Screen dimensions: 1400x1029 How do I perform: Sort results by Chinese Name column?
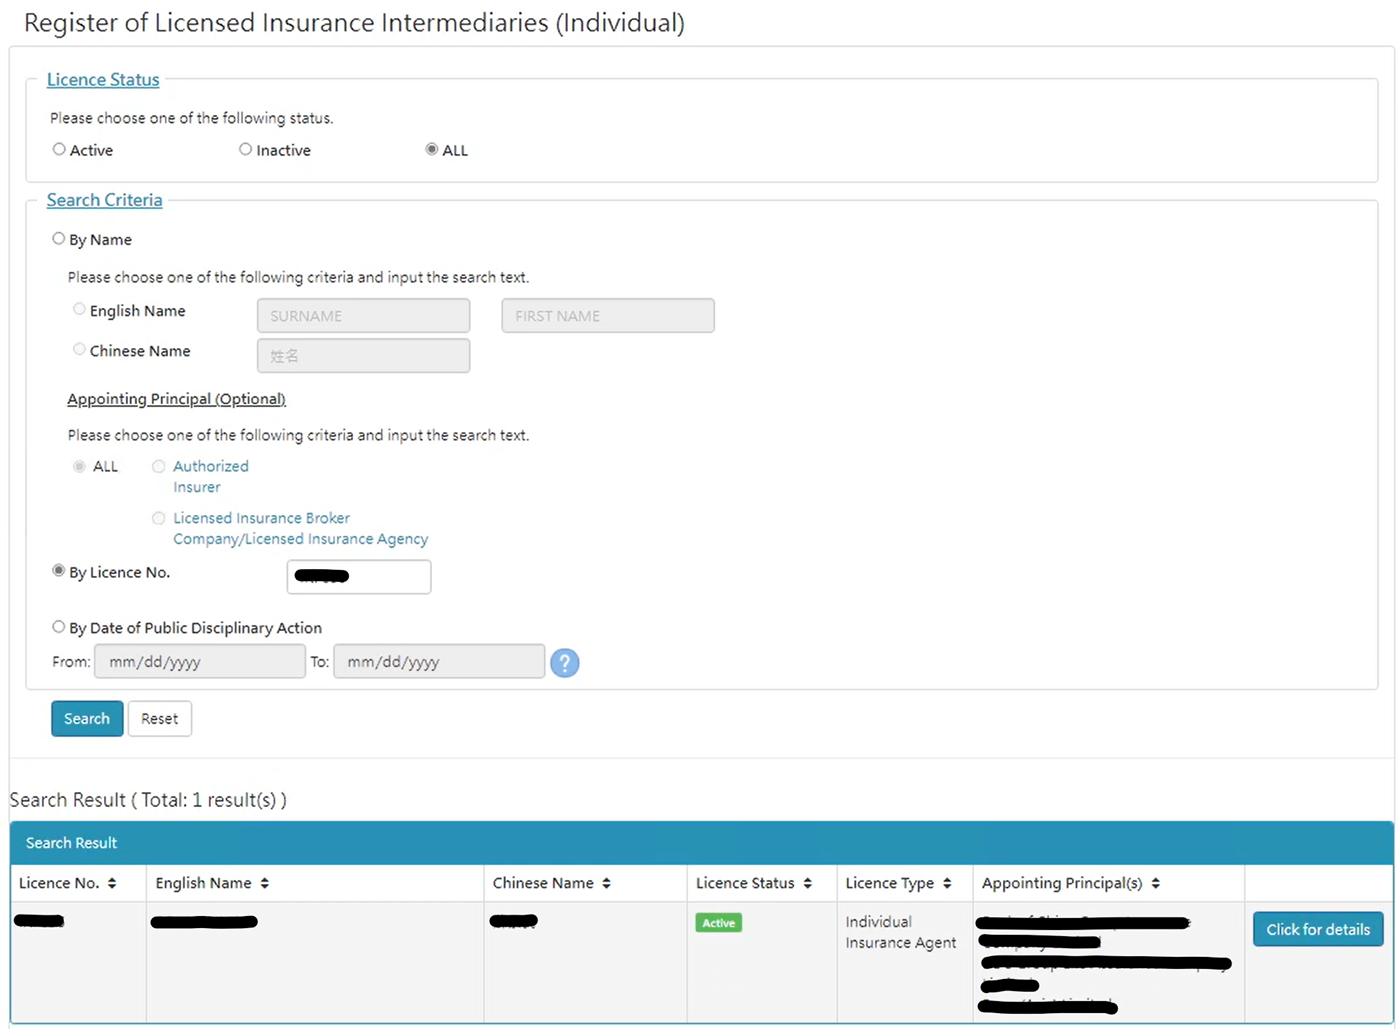click(606, 883)
